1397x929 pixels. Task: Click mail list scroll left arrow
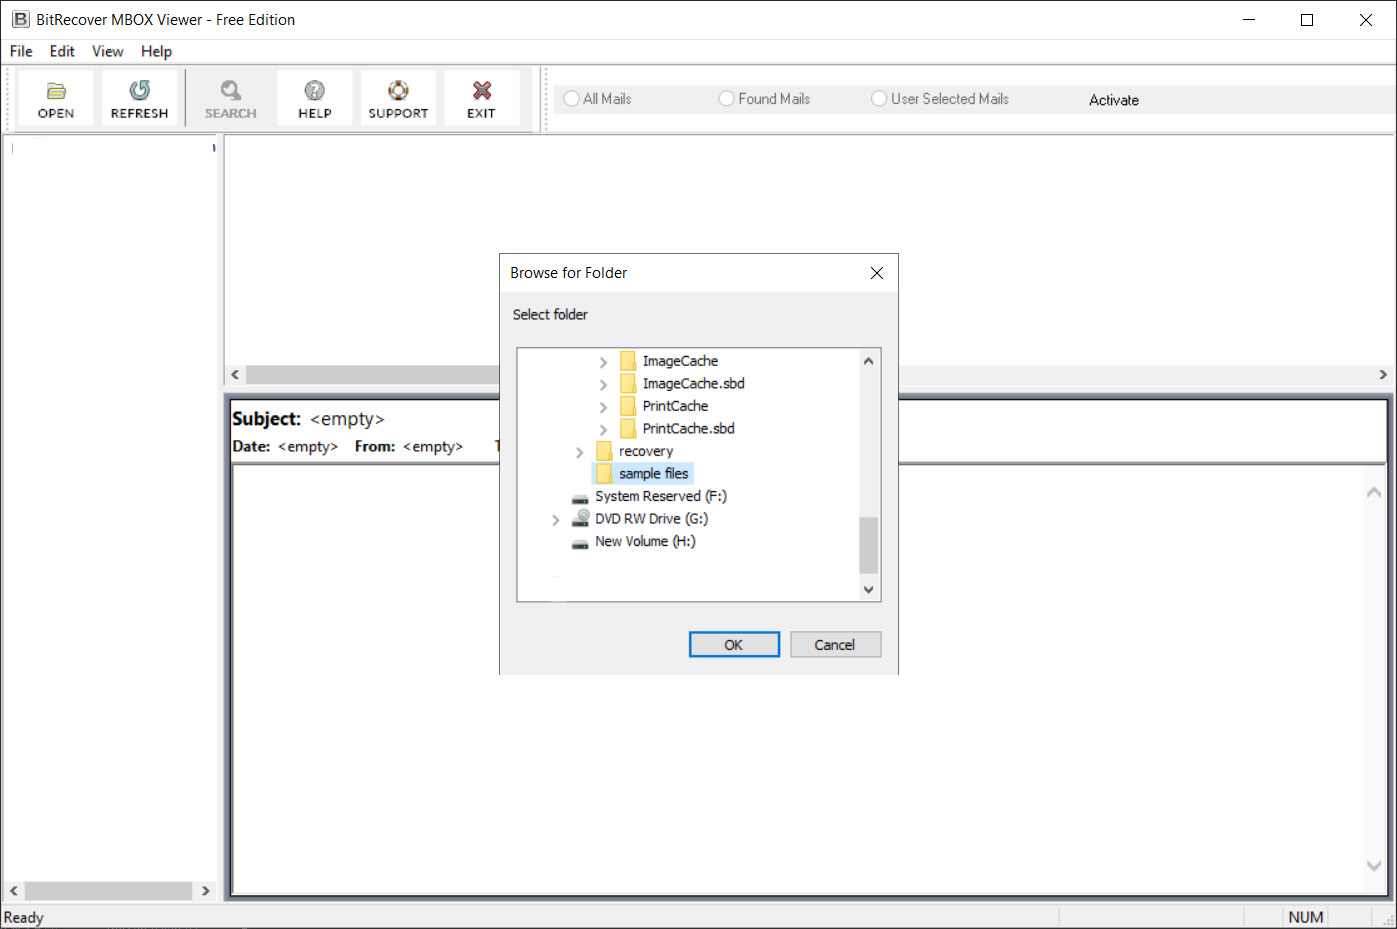pos(235,375)
